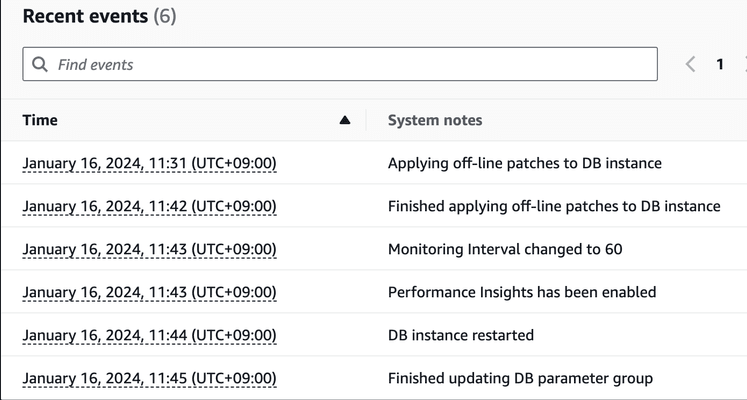Go to the previous events page
This screenshot has width=747, height=400.
(690, 64)
